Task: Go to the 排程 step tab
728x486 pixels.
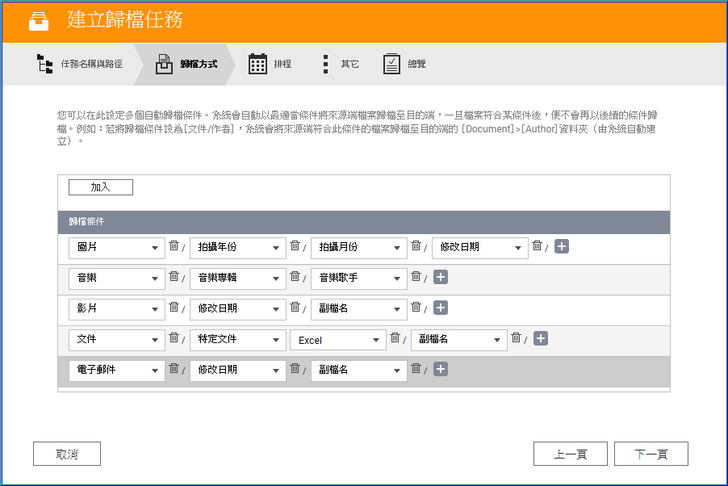Action: (x=271, y=64)
